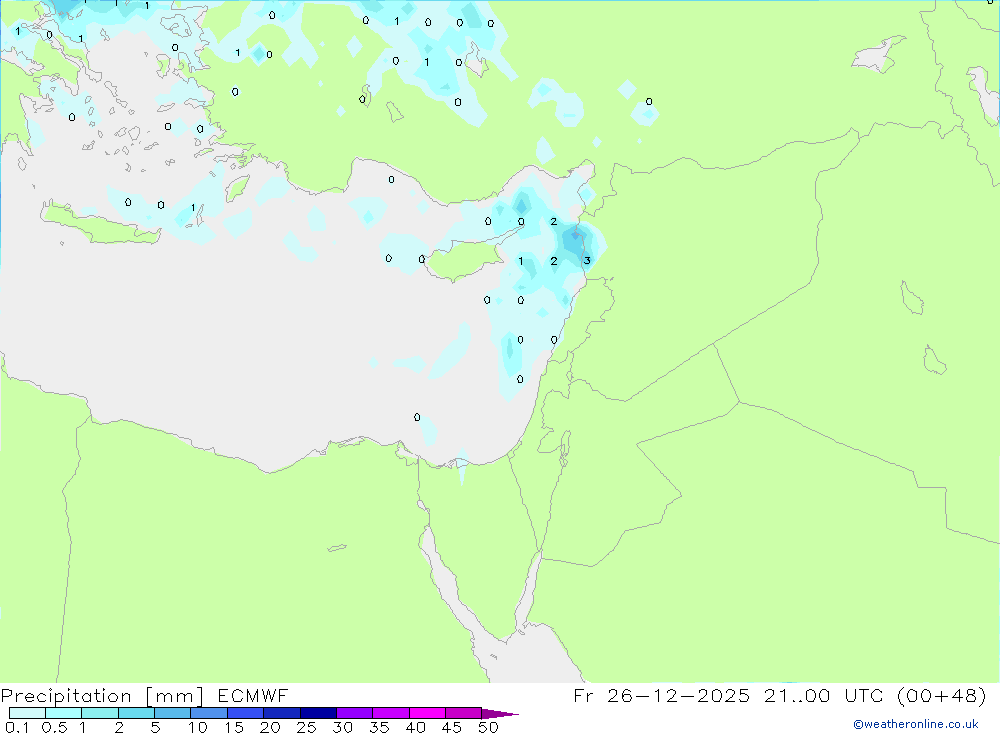Screen dimensions: 1000x733
Task: Select the 15–20 mm legend color swatch
Action: (246, 713)
